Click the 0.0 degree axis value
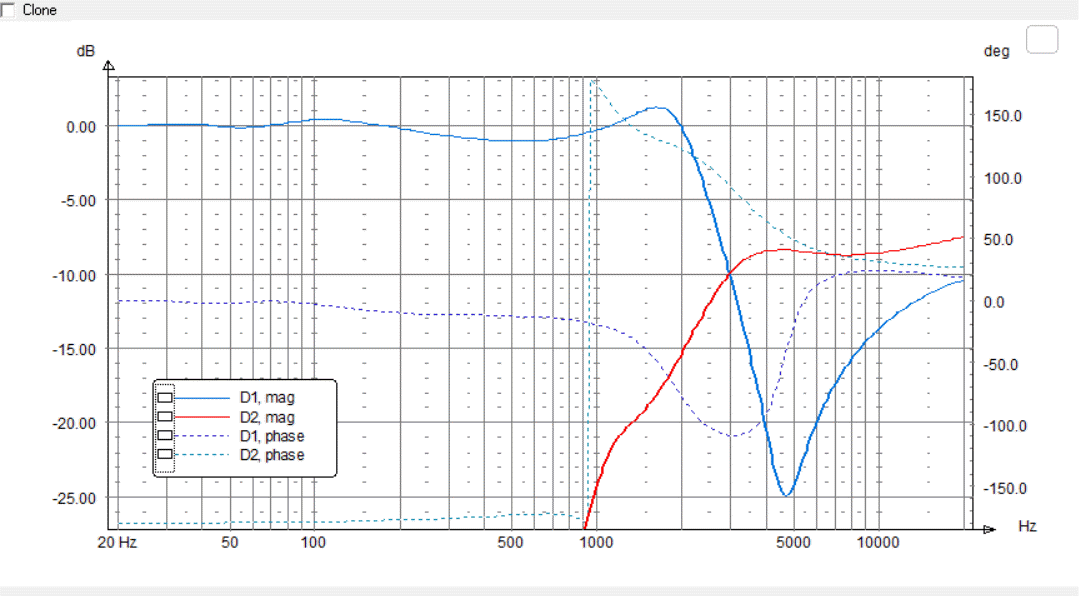Image resolution: width=1079 pixels, height=596 pixels. (x=994, y=302)
